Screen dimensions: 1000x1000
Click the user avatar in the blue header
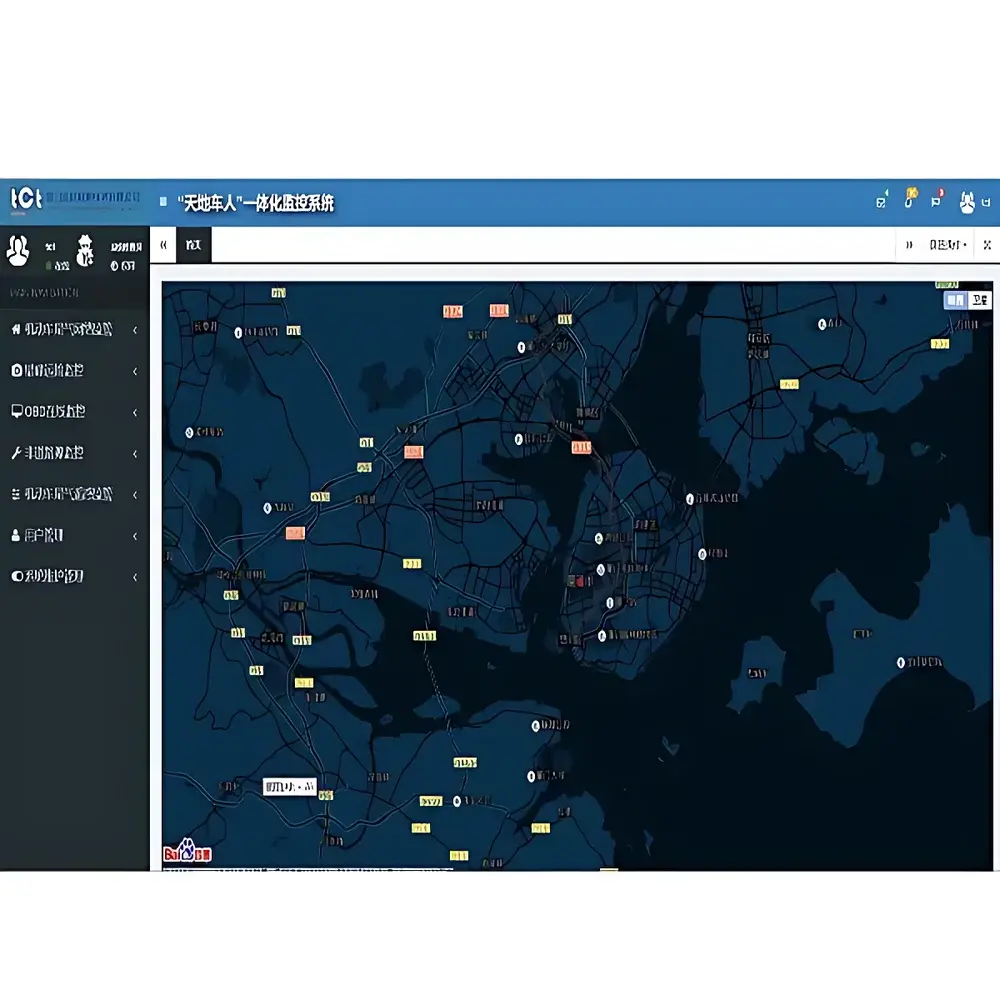pyautogui.click(x=967, y=202)
